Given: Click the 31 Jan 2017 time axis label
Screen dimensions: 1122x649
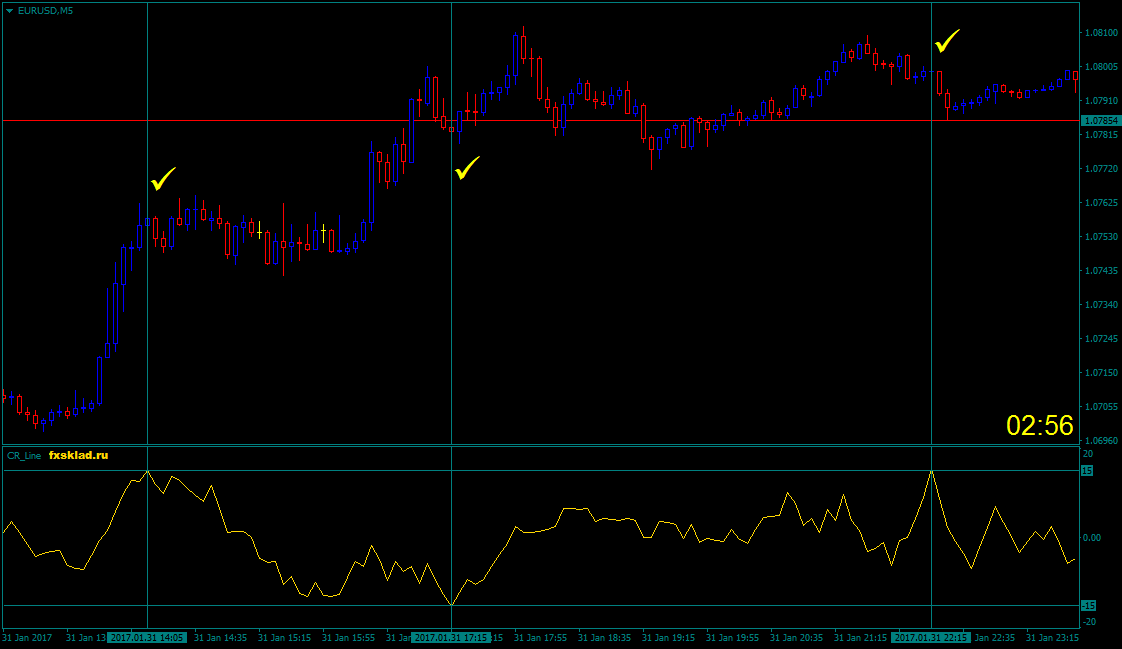Looking at the screenshot, I should [27, 638].
